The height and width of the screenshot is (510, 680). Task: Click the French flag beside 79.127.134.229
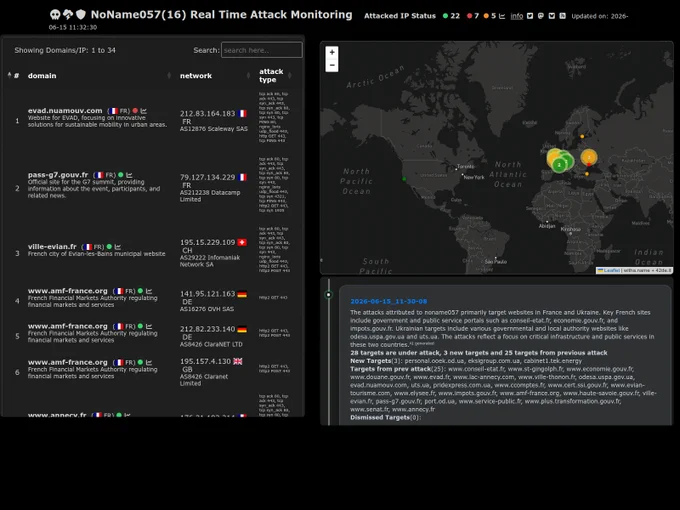click(242, 177)
